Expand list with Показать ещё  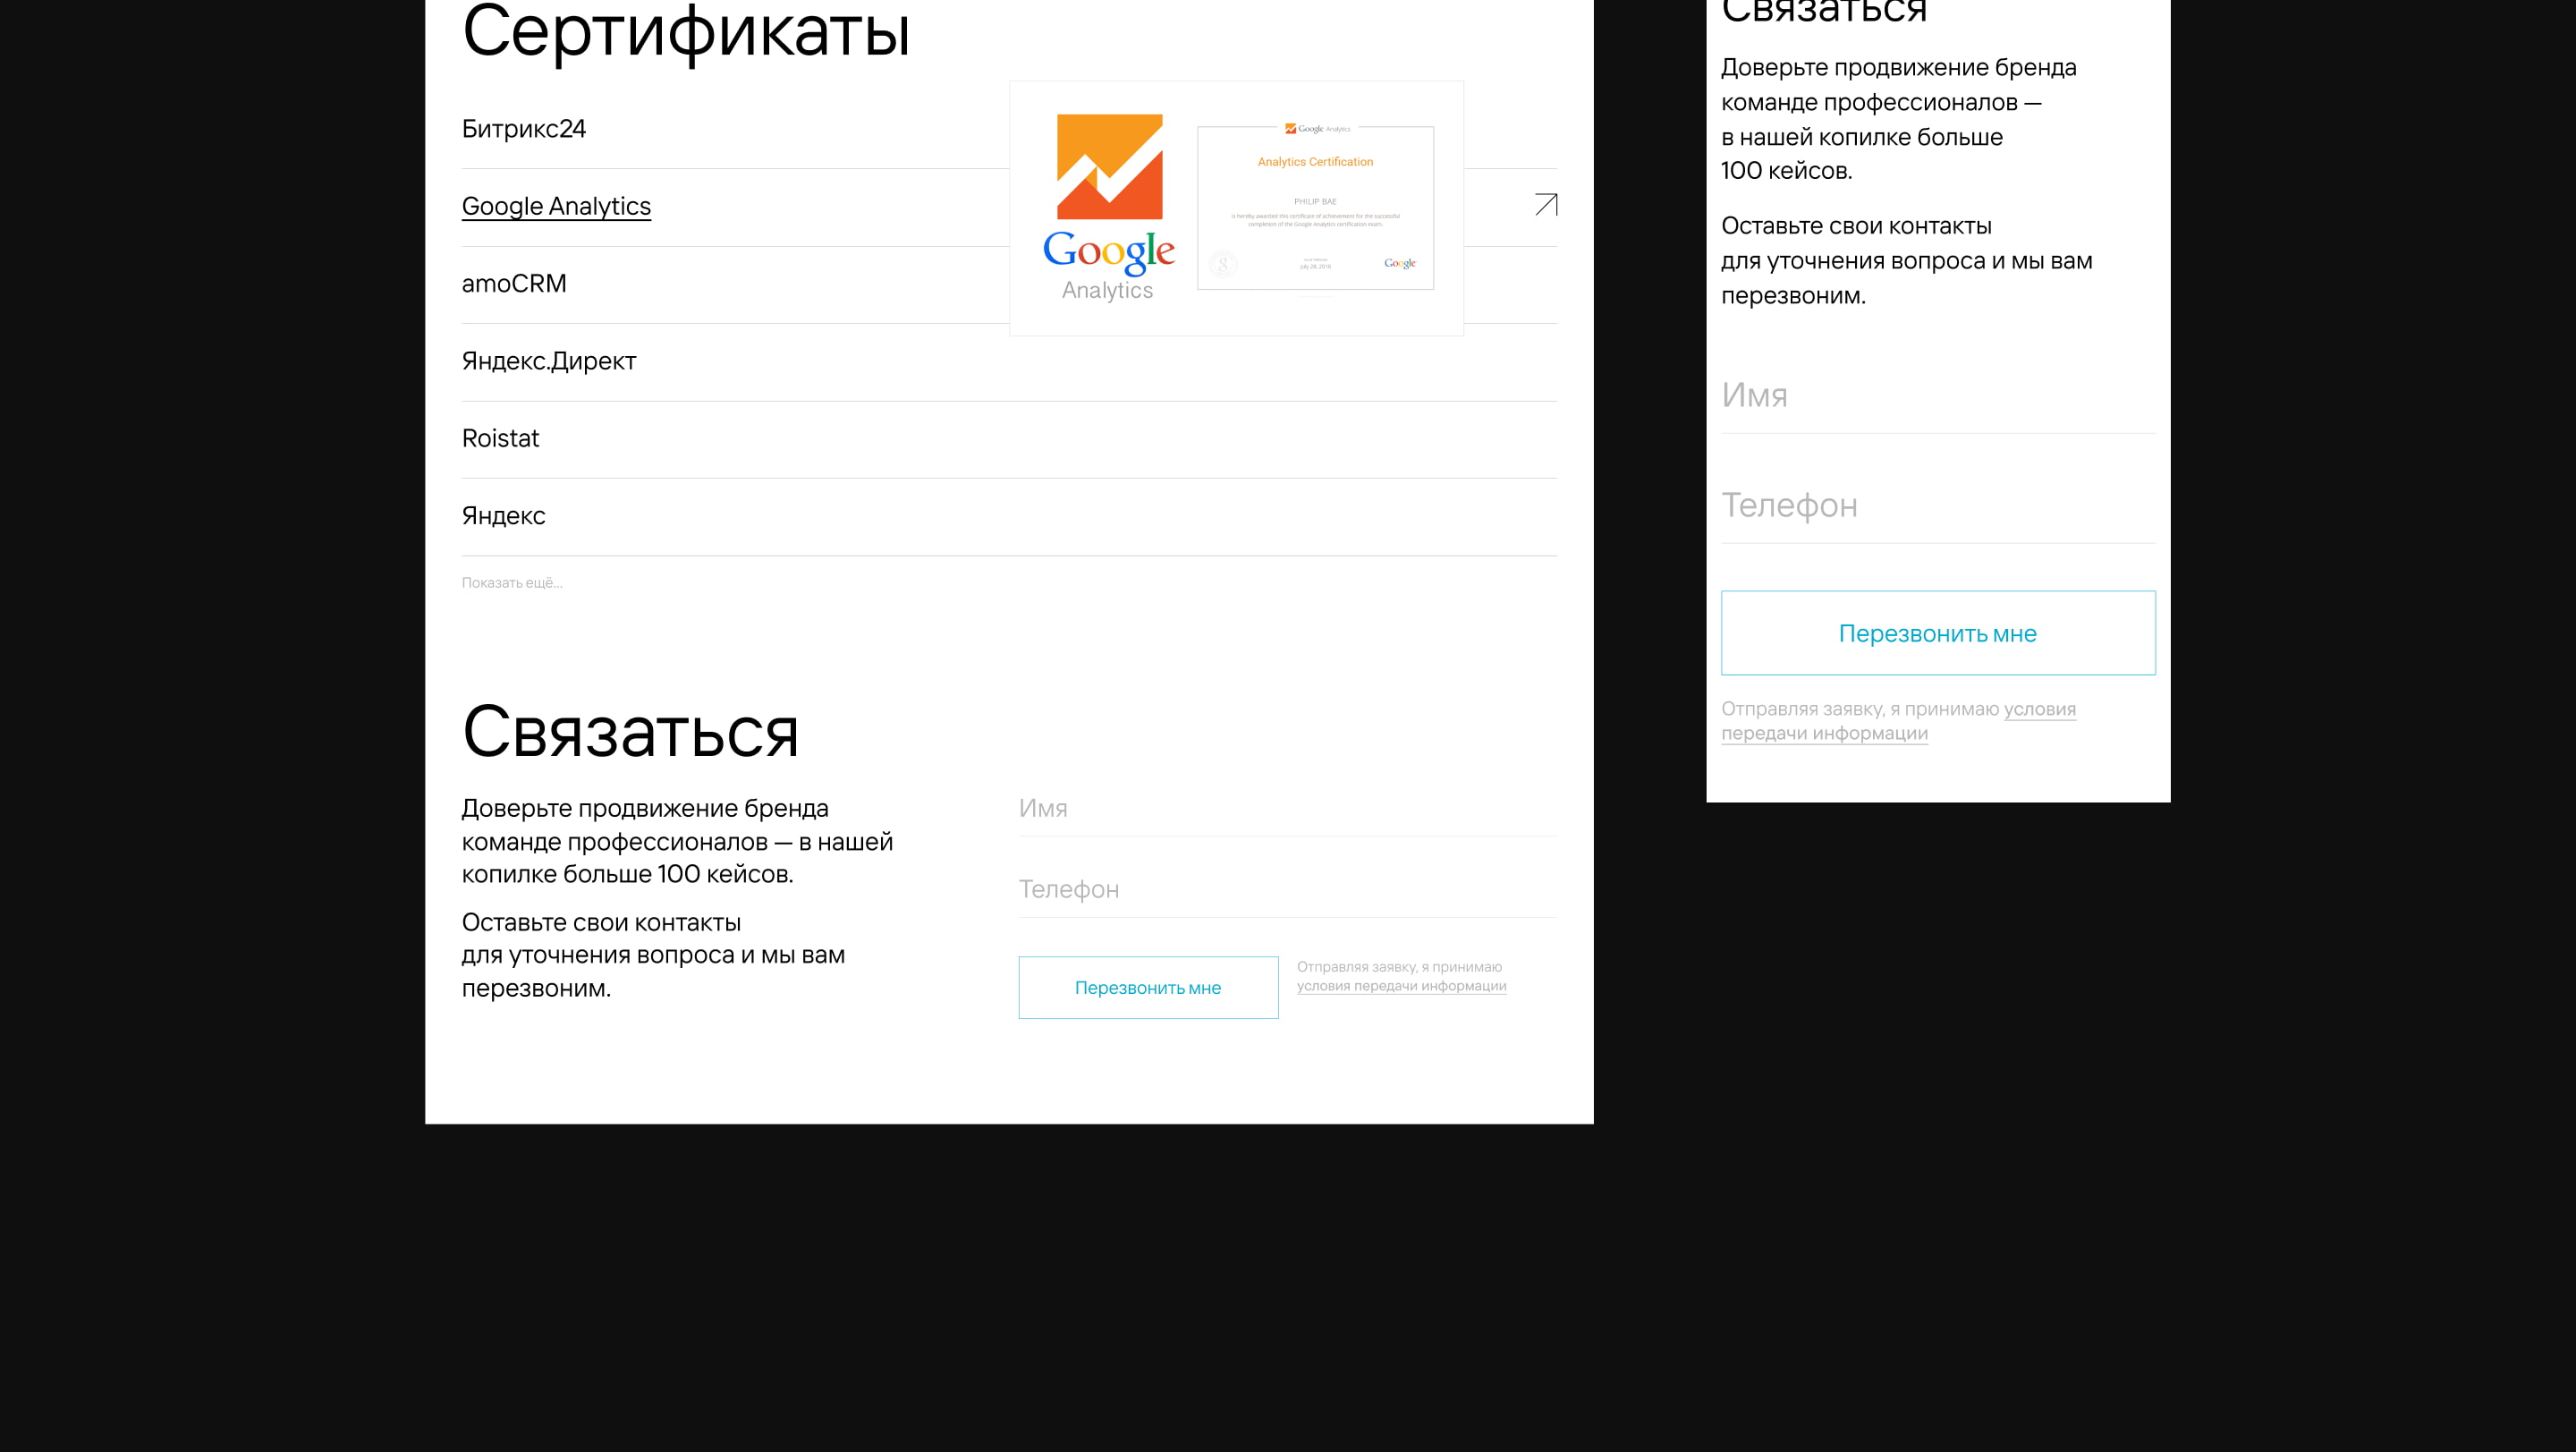pyautogui.click(x=512, y=583)
